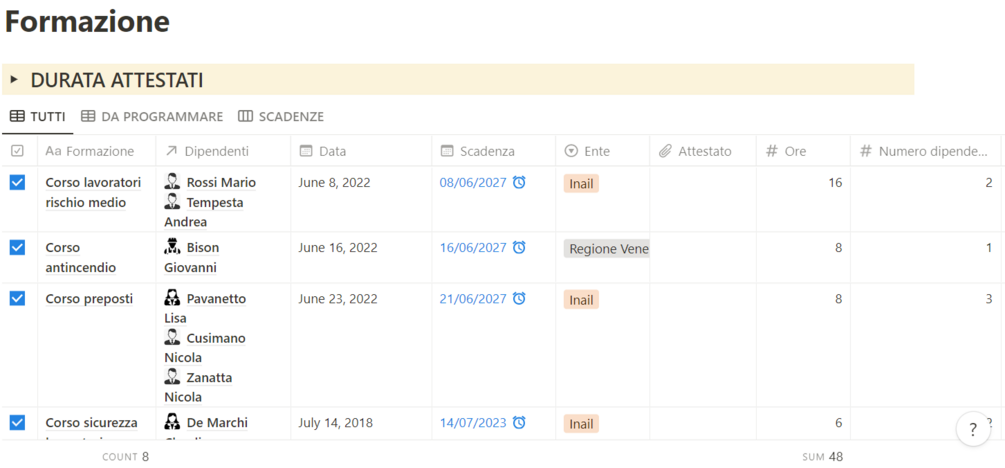The width and height of the screenshot is (1005, 468).
Task: Toggle the Corso antincendio row checkbox
Action: pyautogui.click(x=17, y=247)
